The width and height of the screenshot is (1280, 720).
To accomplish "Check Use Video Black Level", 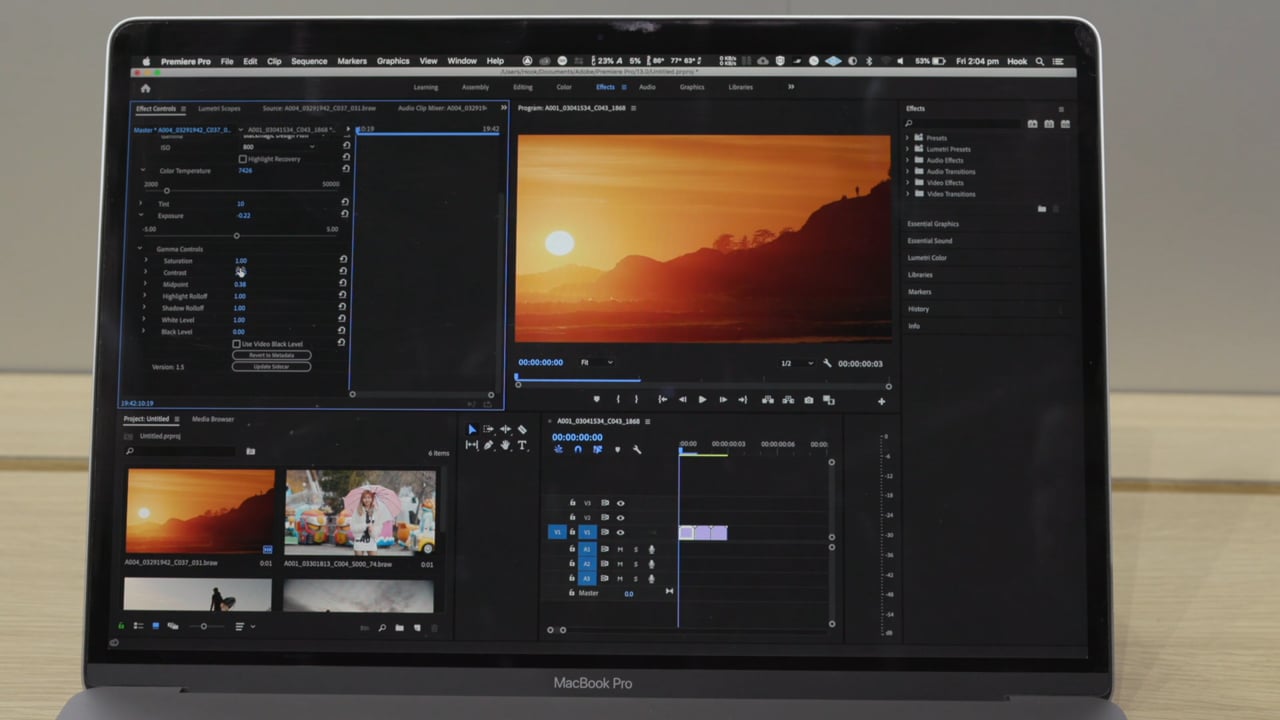I will (x=238, y=343).
